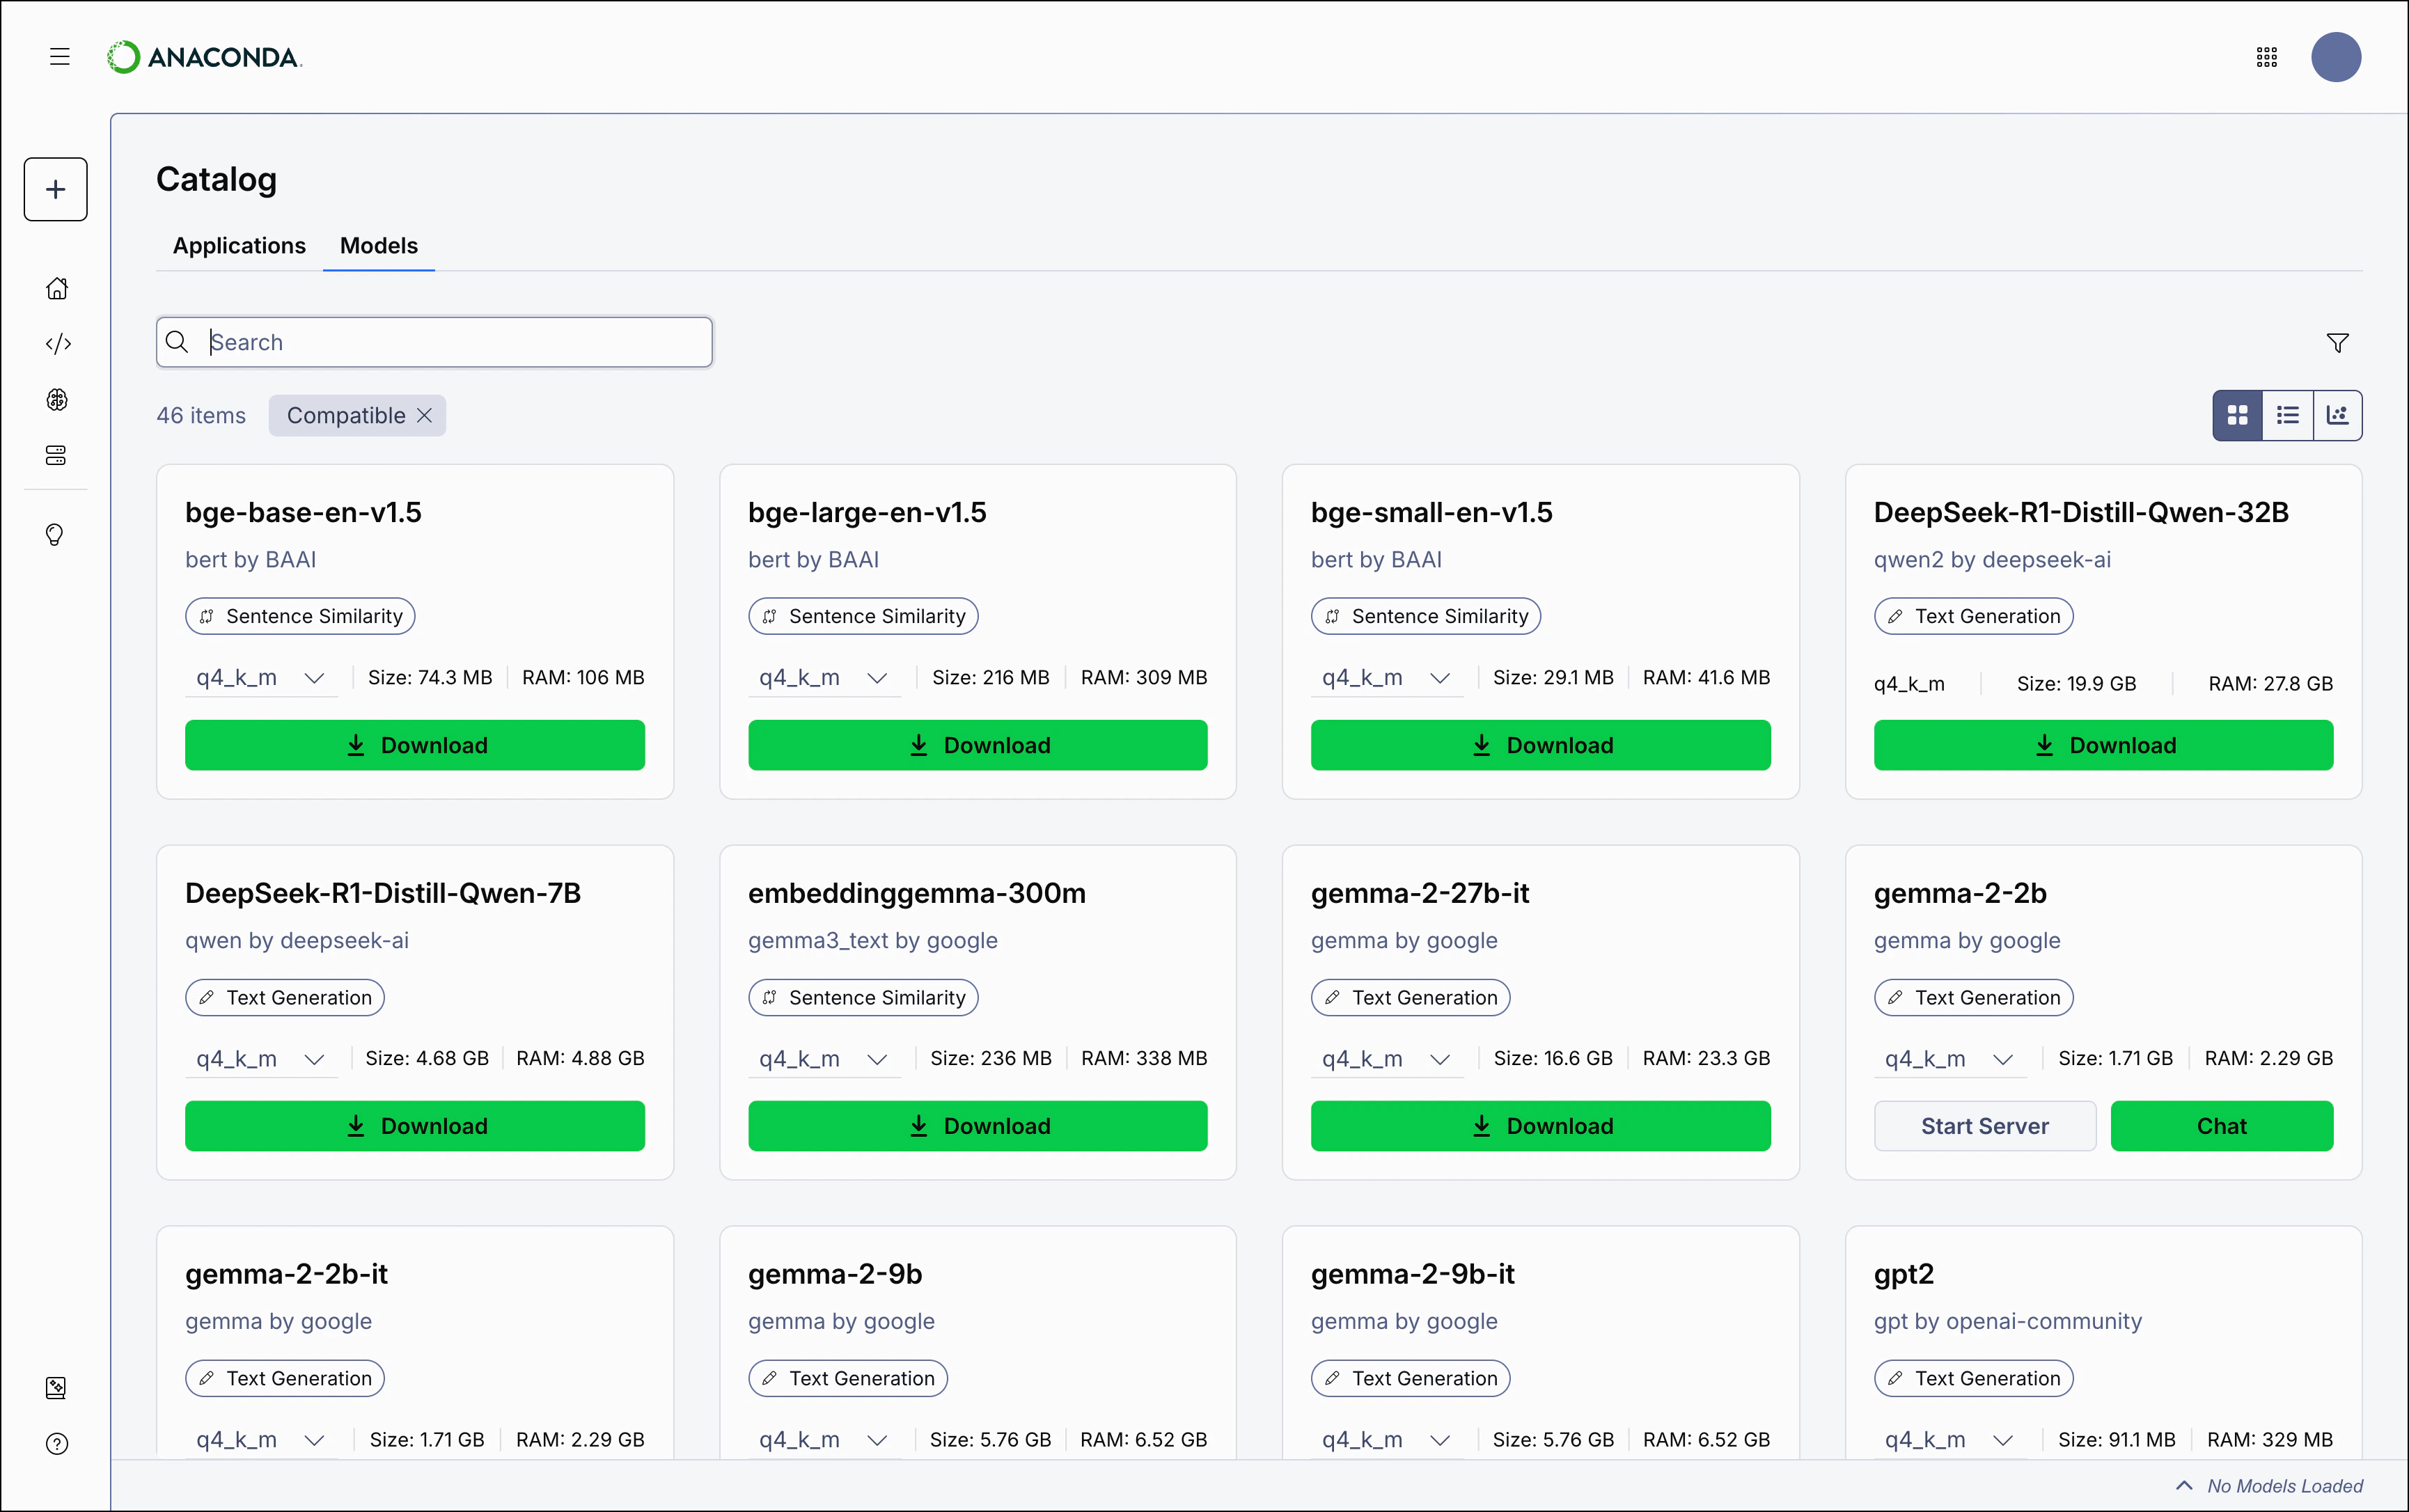Open the AI models brain icon in sidebar
The width and height of the screenshot is (2409, 1512).
pyautogui.click(x=57, y=399)
